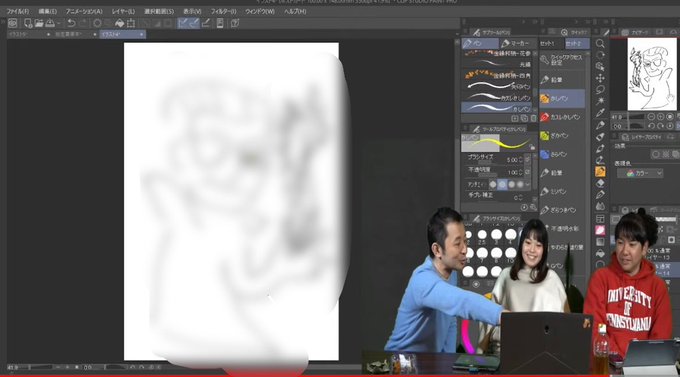Select the Zoom magnifier tool
Image resolution: width=680 pixels, height=377 pixels.
[600, 43]
